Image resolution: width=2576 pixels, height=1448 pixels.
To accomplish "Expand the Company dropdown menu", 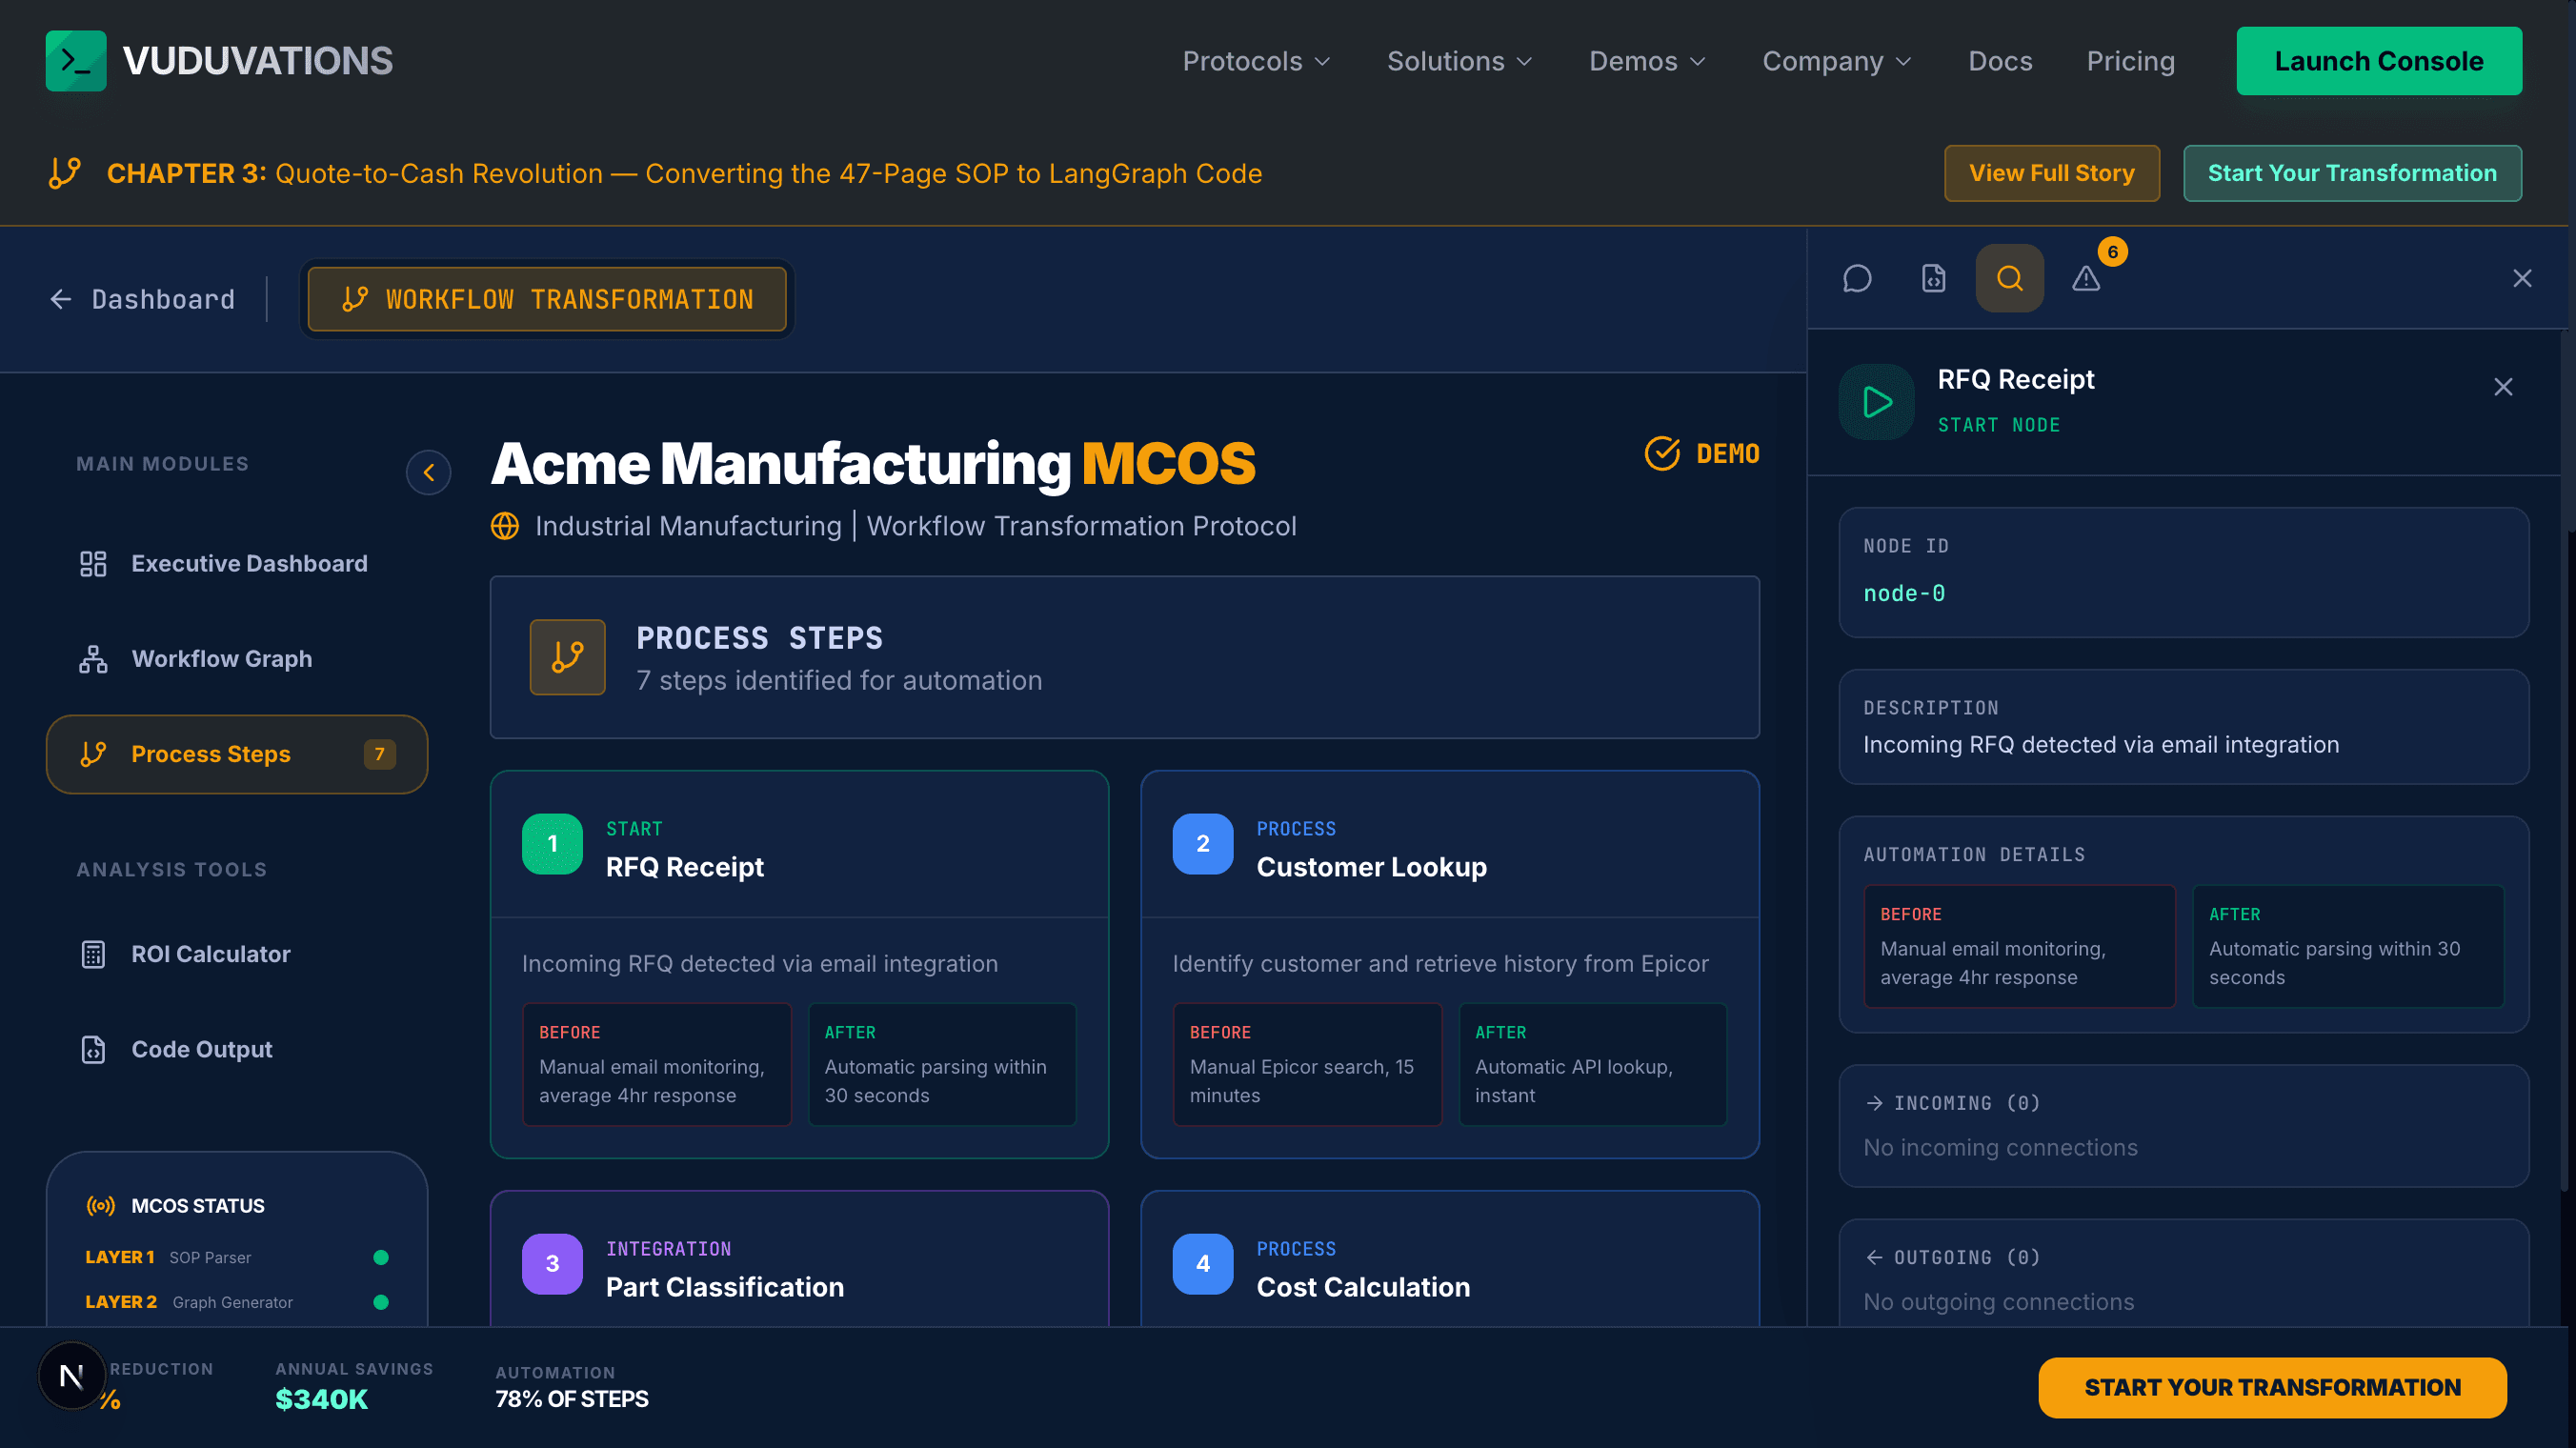I will (x=1838, y=61).
